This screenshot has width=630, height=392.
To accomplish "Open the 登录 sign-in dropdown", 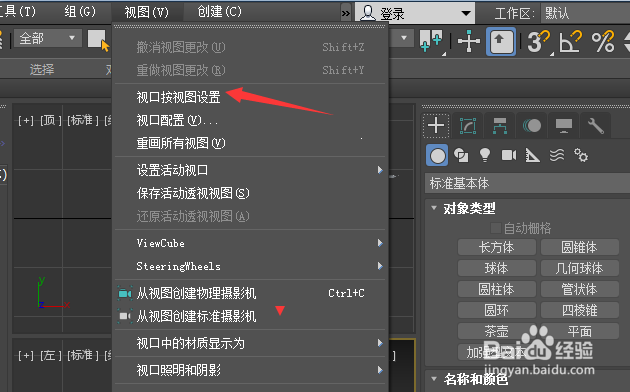I will pyautogui.click(x=415, y=13).
